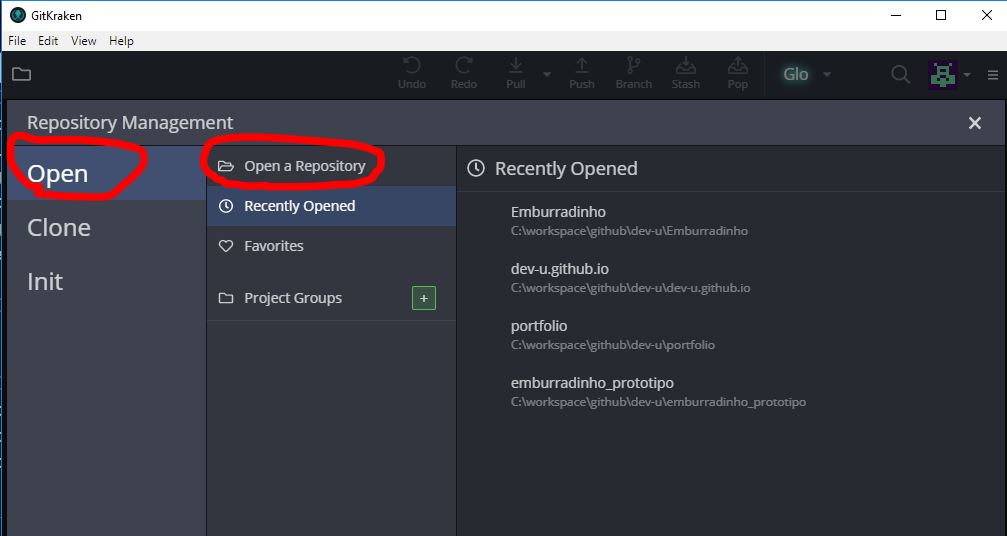Open the Emburradinho recent repository

558,212
